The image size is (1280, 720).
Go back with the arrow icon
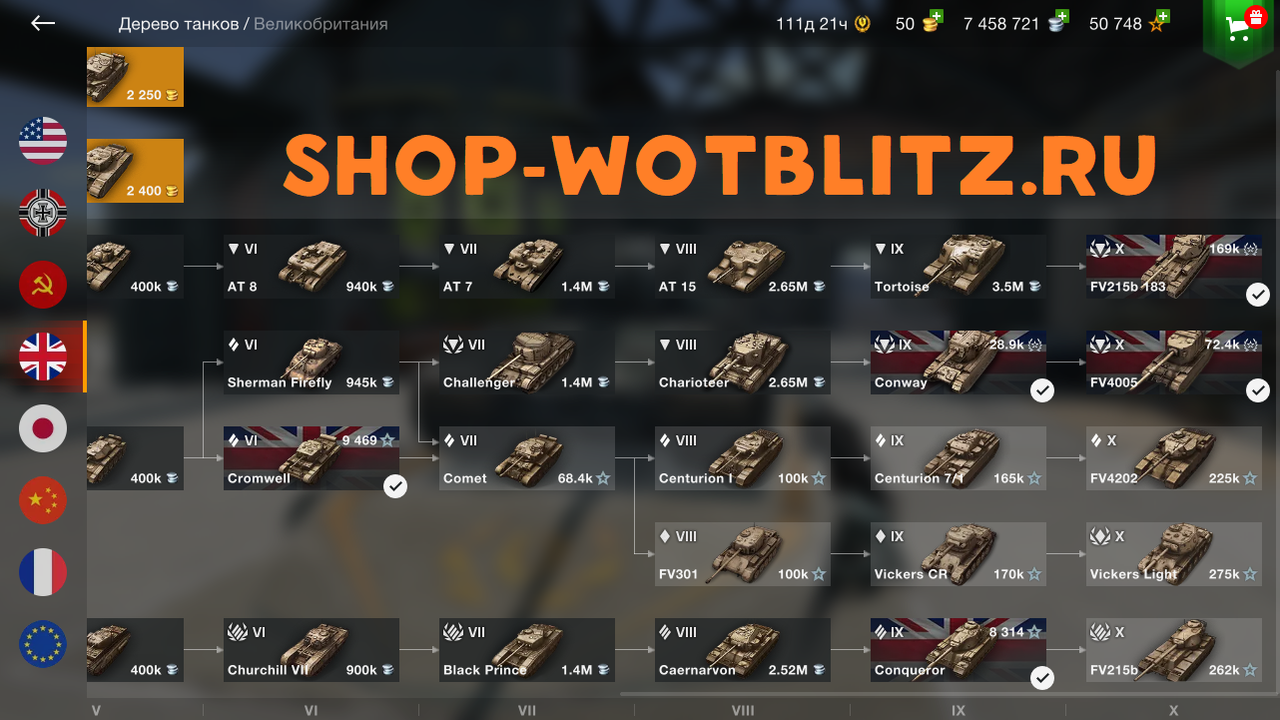coord(43,23)
